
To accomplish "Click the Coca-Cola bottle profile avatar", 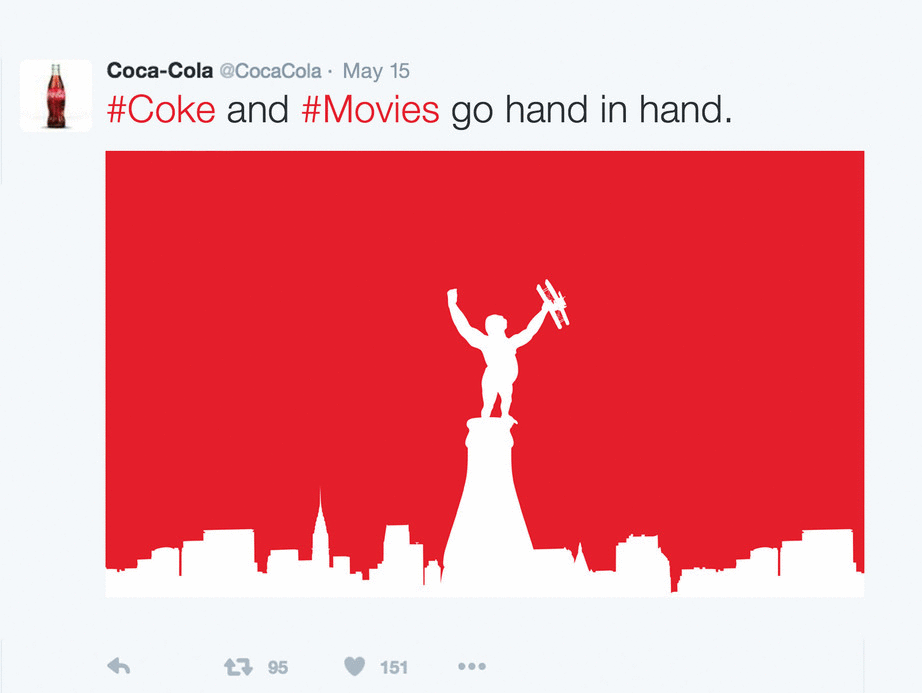I will tap(56, 95).
